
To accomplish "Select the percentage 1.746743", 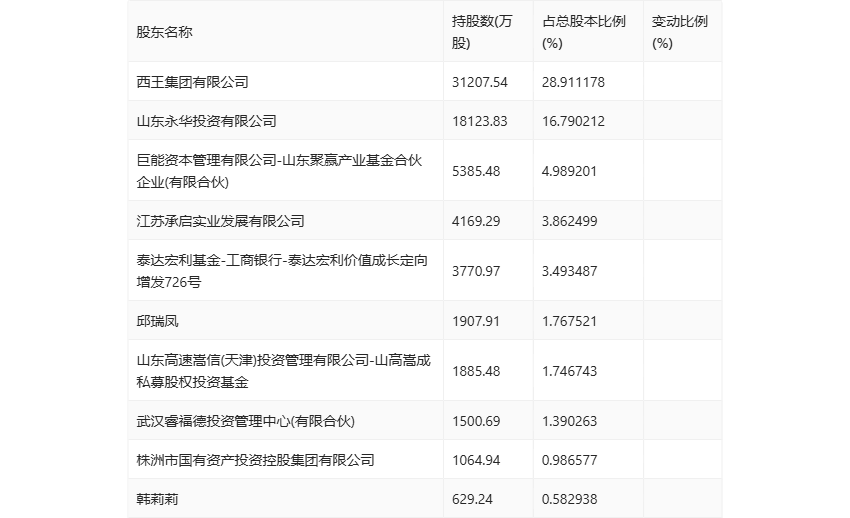I will (569, 372).
